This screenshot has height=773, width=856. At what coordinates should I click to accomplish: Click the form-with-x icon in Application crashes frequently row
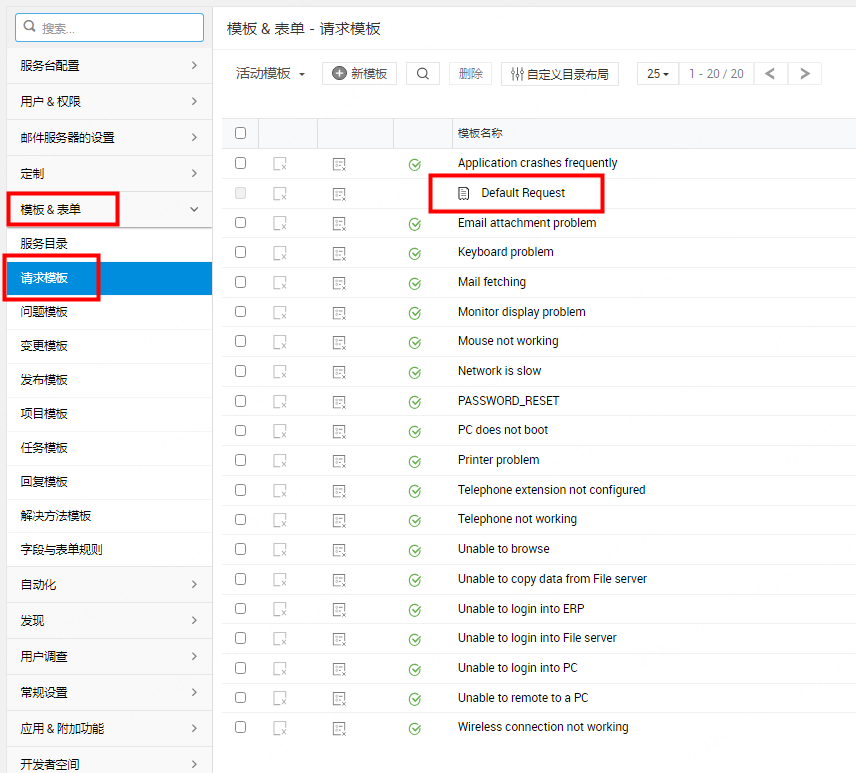(339, 164)
